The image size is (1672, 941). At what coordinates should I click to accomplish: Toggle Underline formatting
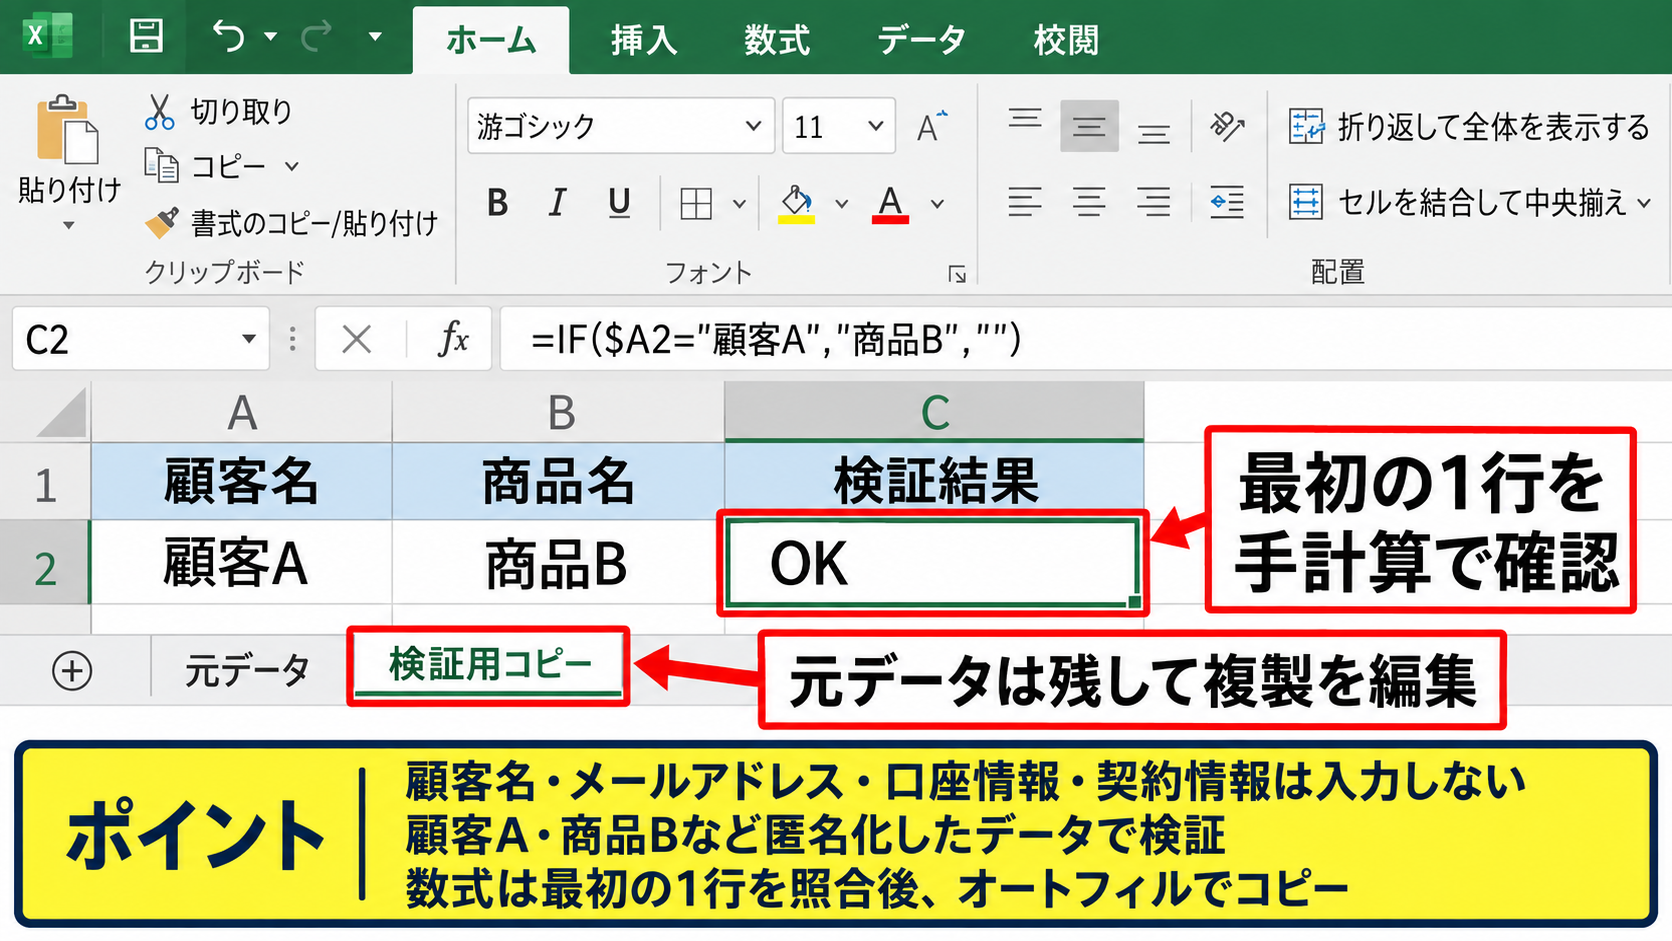coord(619,203)
